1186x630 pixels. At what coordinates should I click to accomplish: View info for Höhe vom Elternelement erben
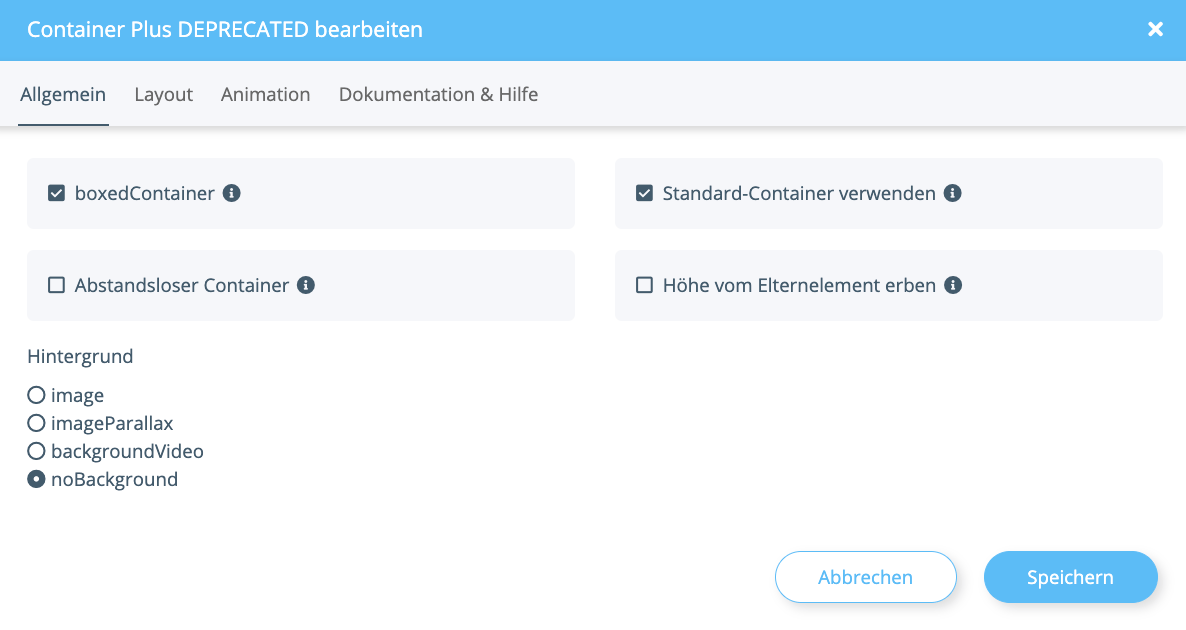tap(953, 285)
